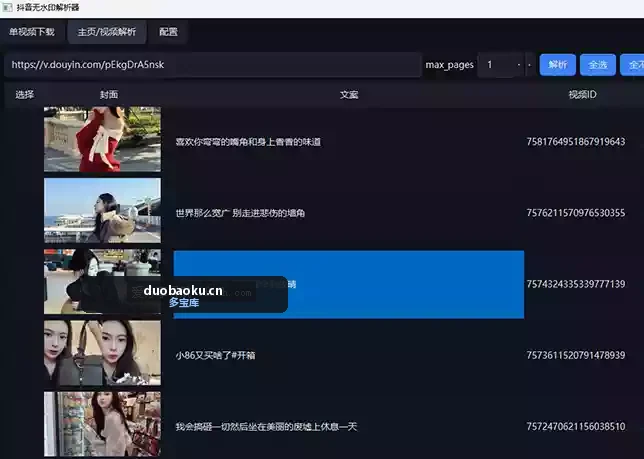The width and height of the screenshot is (644, 459).
Task: Click video ID 7574324335339777139
Action: (576, 284)
